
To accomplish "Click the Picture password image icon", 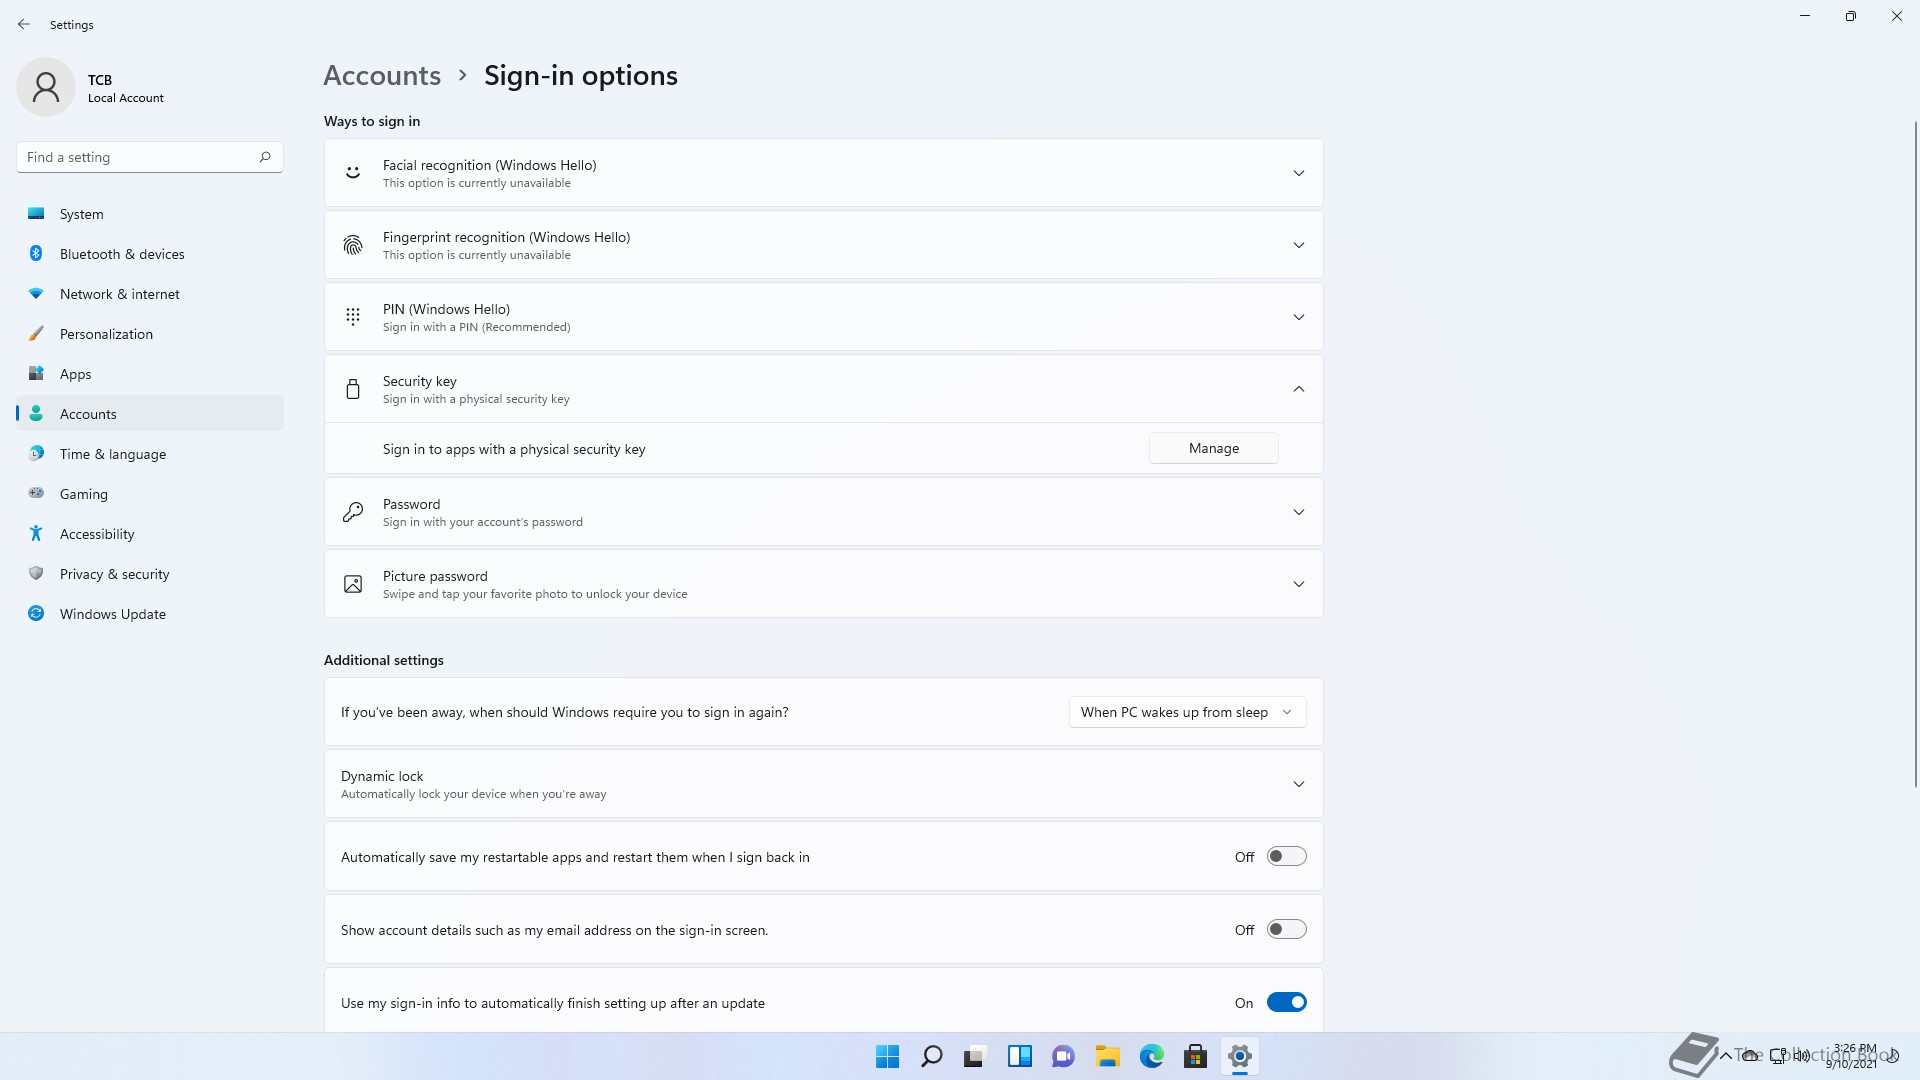I will (353, 584).
